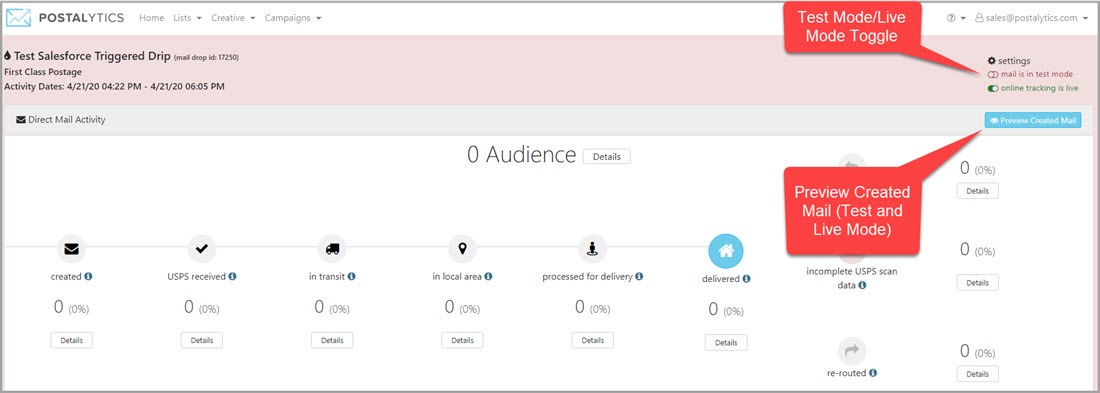Click the blue house delivered icon
The width and height of the screenshot is (1100, 393).
pyautogui.click(x=726, y=251)
